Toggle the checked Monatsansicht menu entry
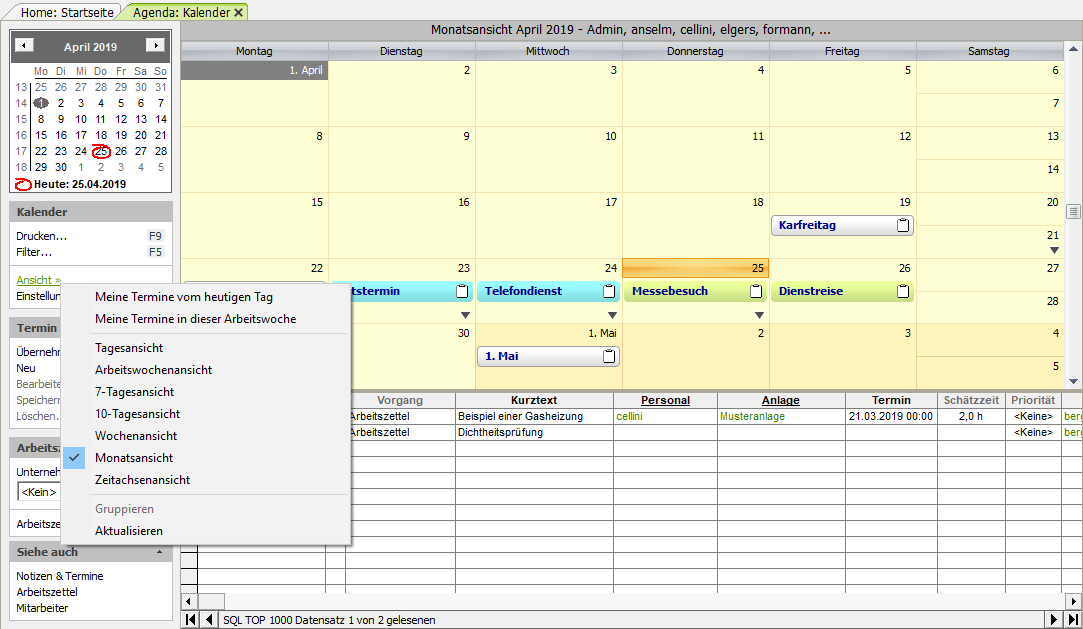The image size is (1083, 629). (x=135, y=458)
